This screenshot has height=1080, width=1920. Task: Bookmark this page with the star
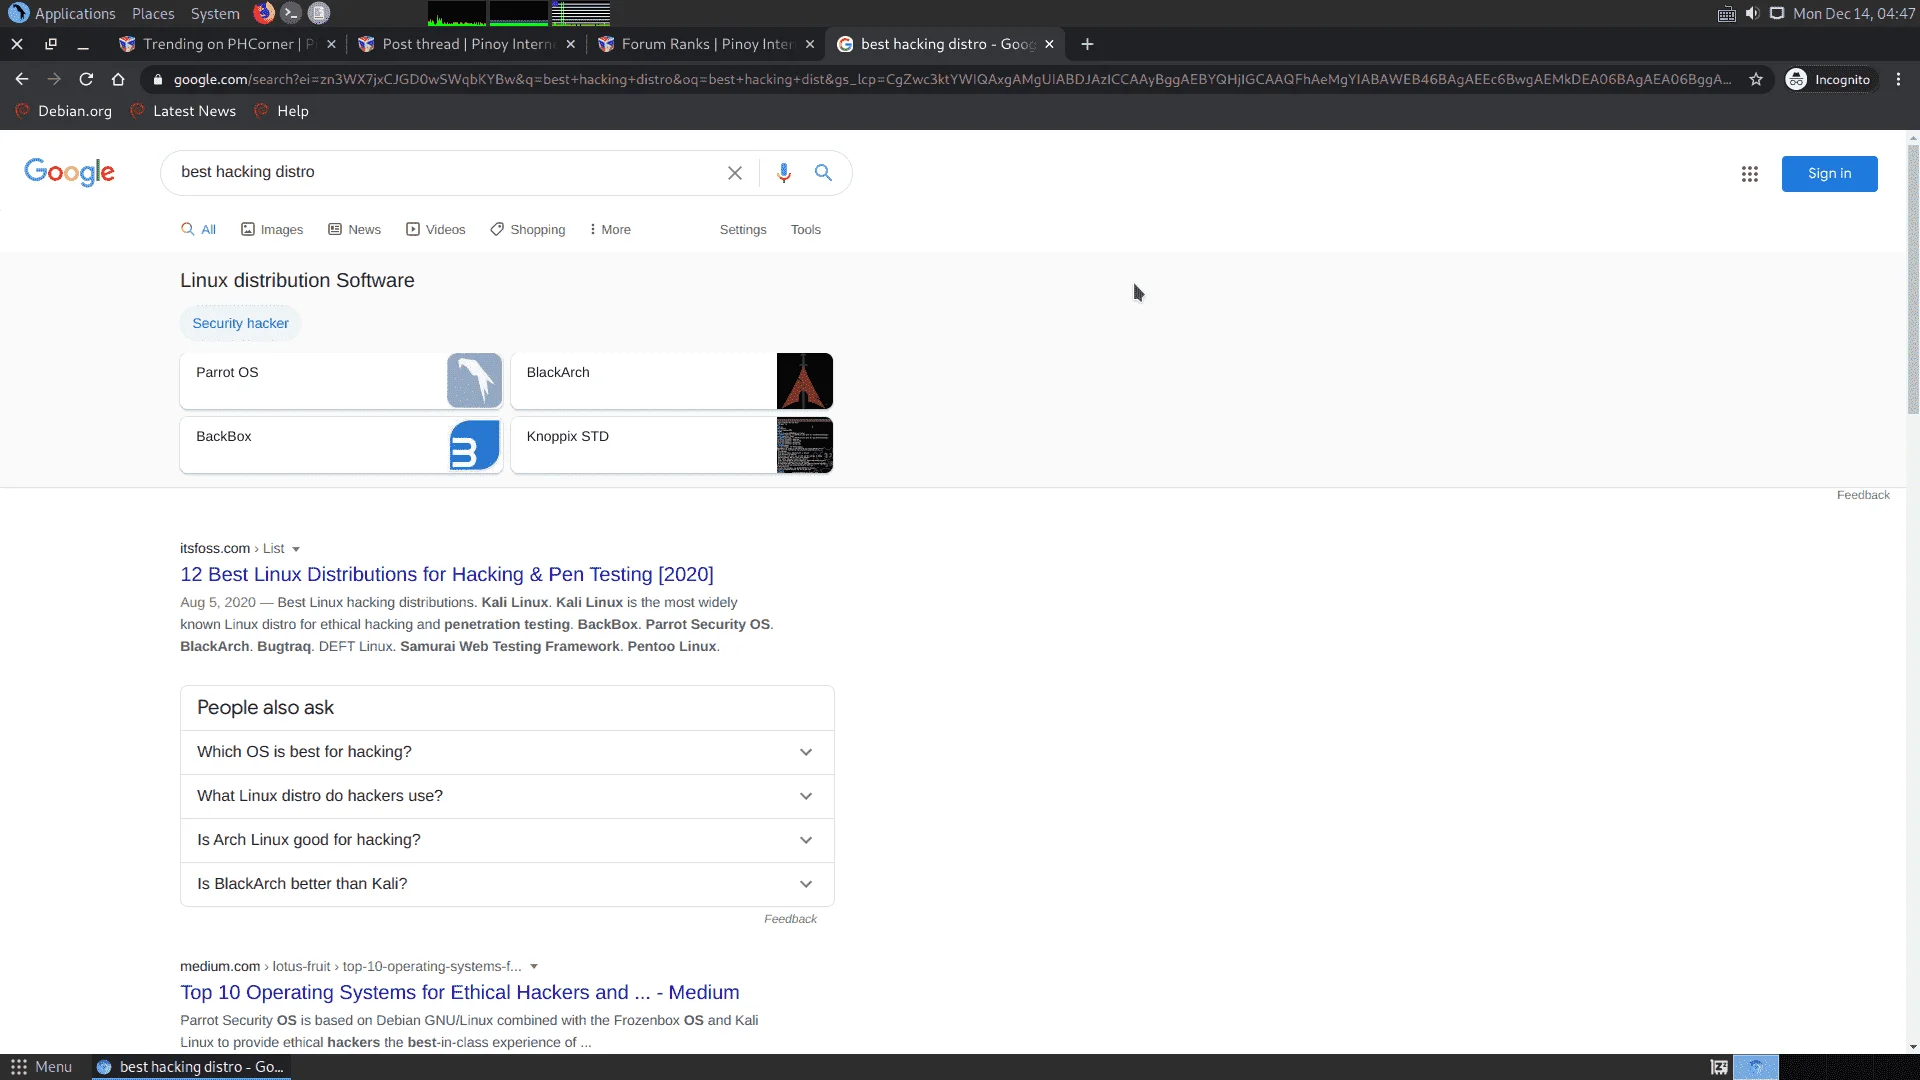click(x=1756, y=79)
